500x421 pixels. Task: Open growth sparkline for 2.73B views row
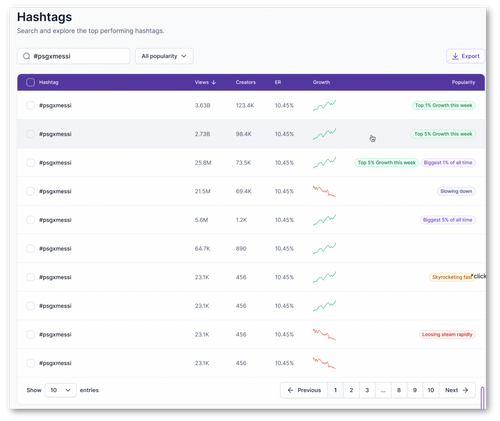[x=324, y=134]
